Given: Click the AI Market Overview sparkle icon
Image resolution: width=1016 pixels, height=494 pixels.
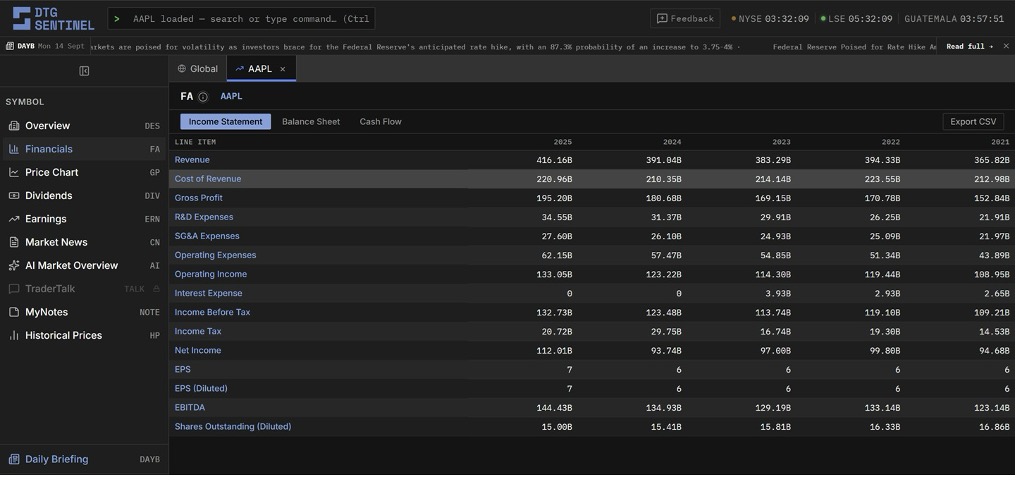Looking at the screenshot, I should click(x=14, y=266).
